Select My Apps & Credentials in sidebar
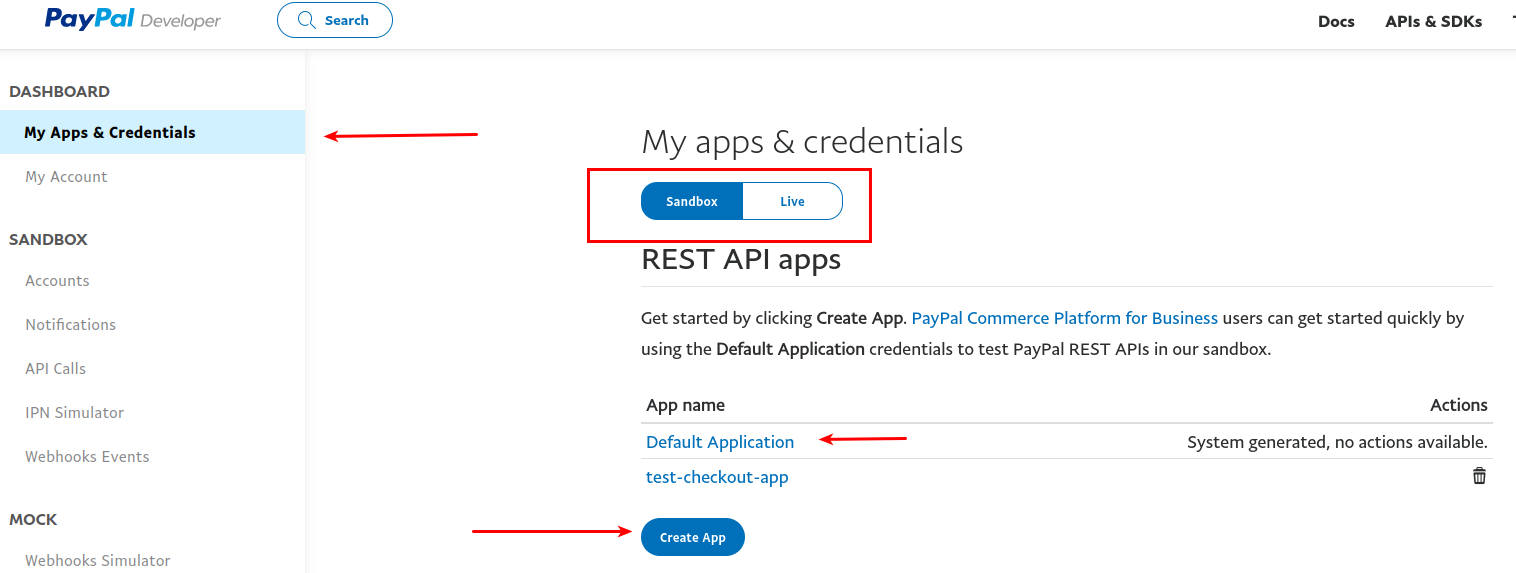This screenshot has width=1516, height=573. [x=152, y=132]
